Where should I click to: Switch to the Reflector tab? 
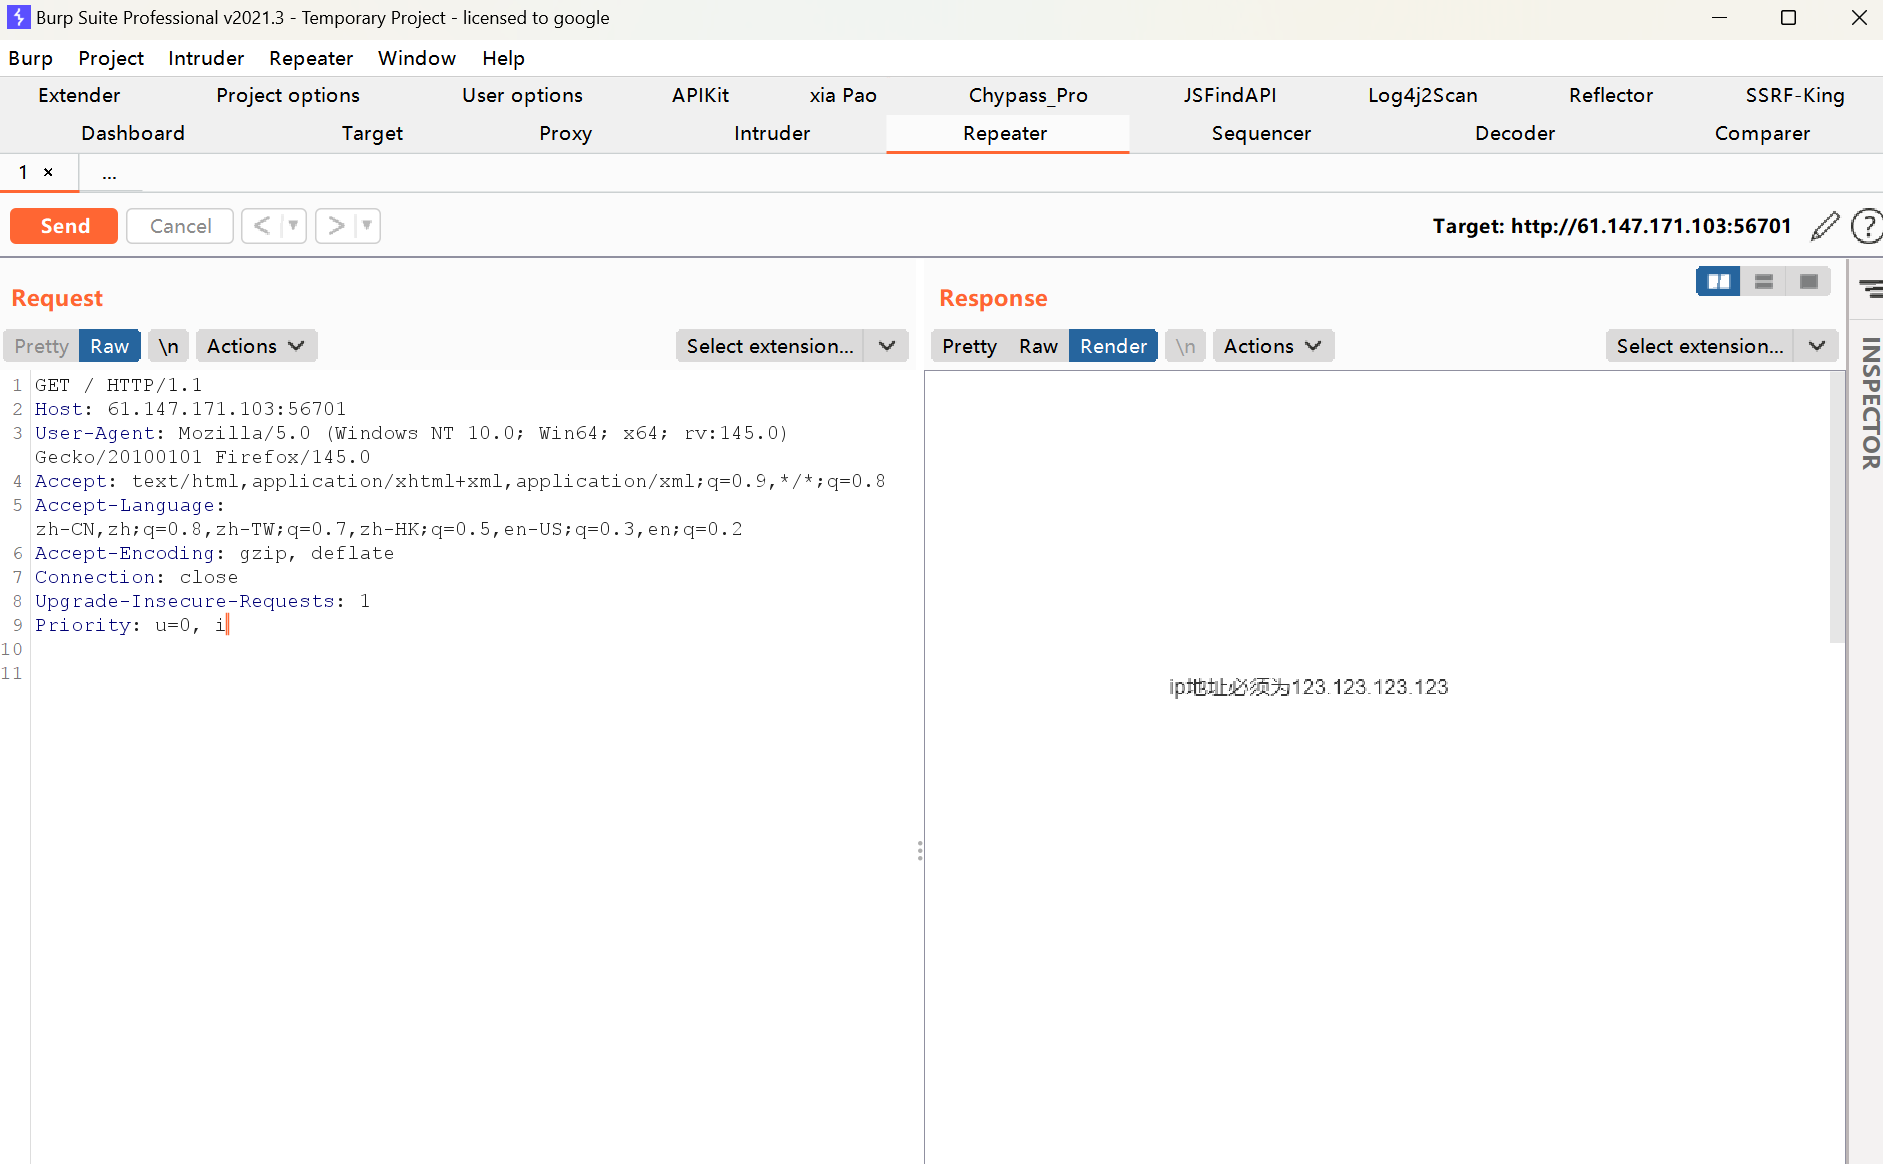pos(1611,95)
